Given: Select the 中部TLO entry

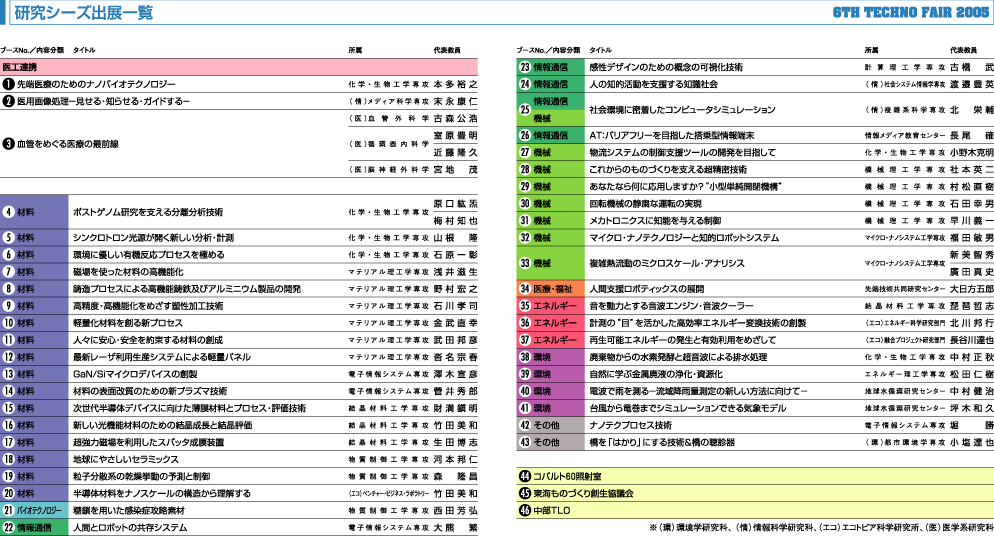Looking at the screenshot, I should click(552, 511).
